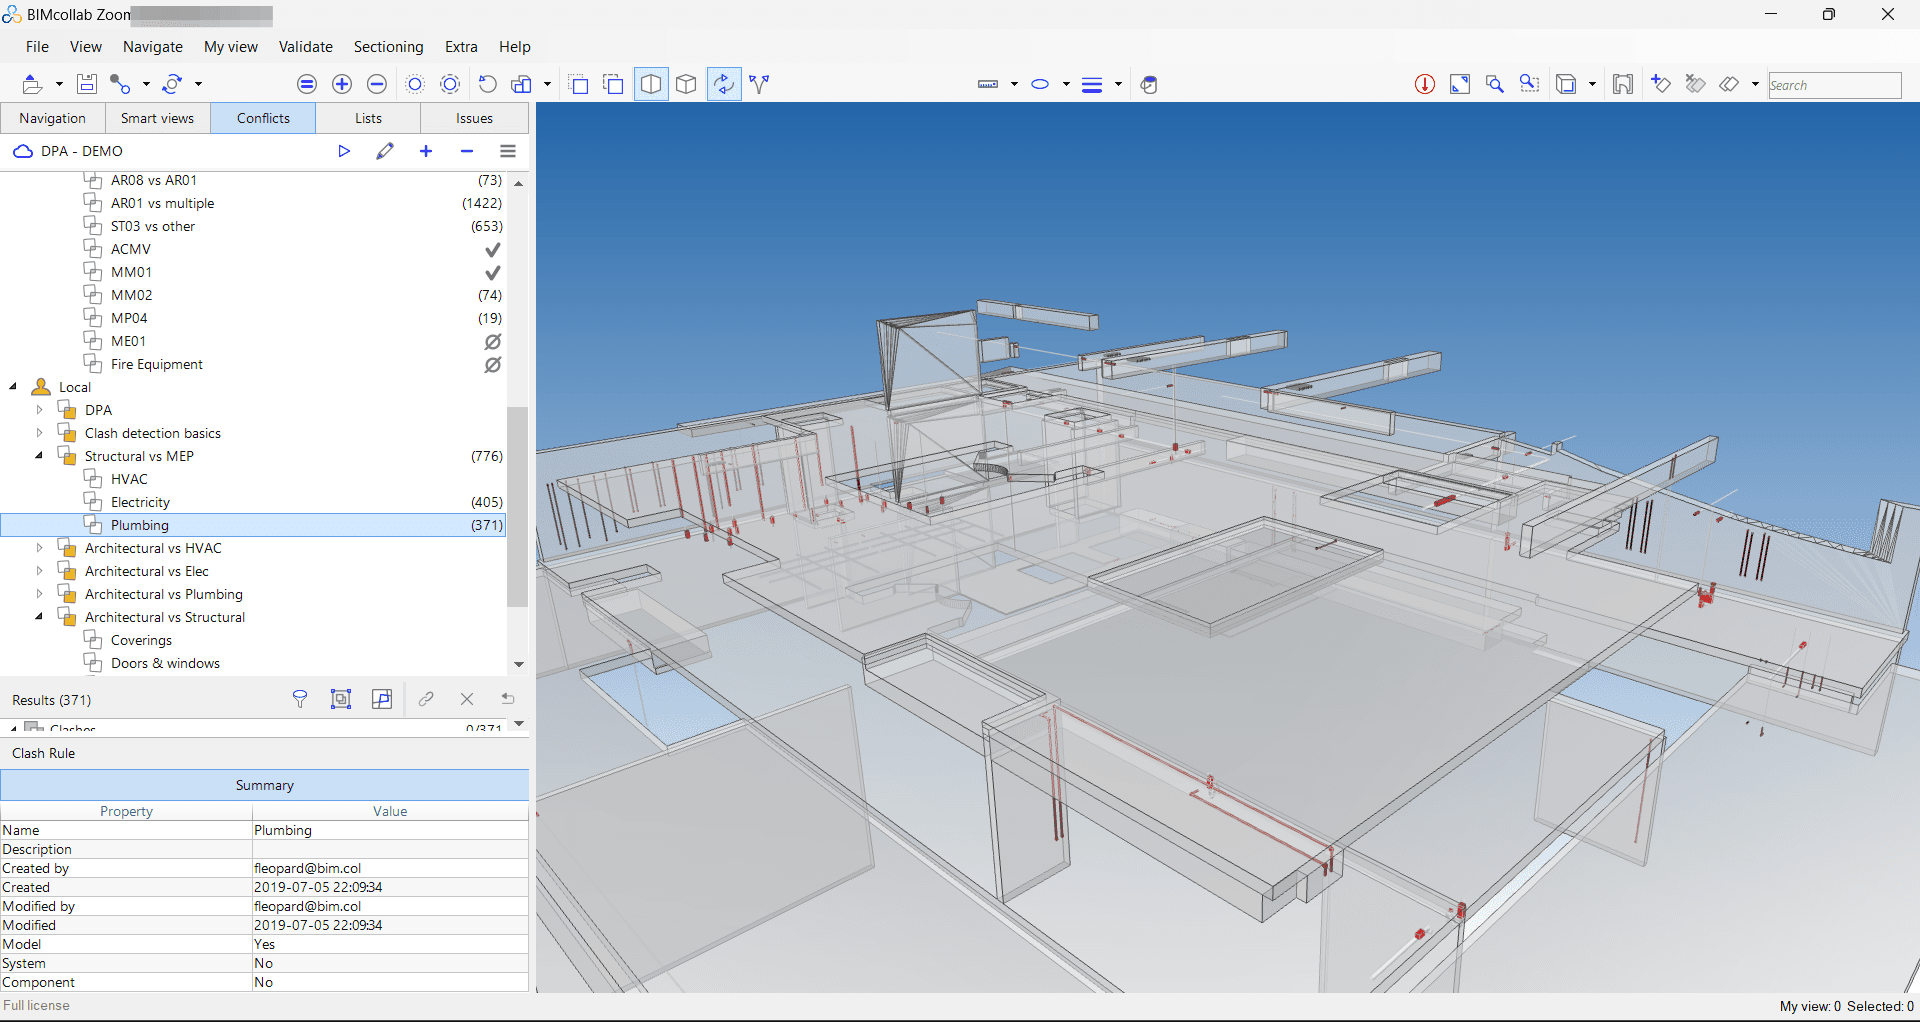Select the zoom in tool on the toolbar
This screenshot has height=1022, width=1920.
[342, 84]
